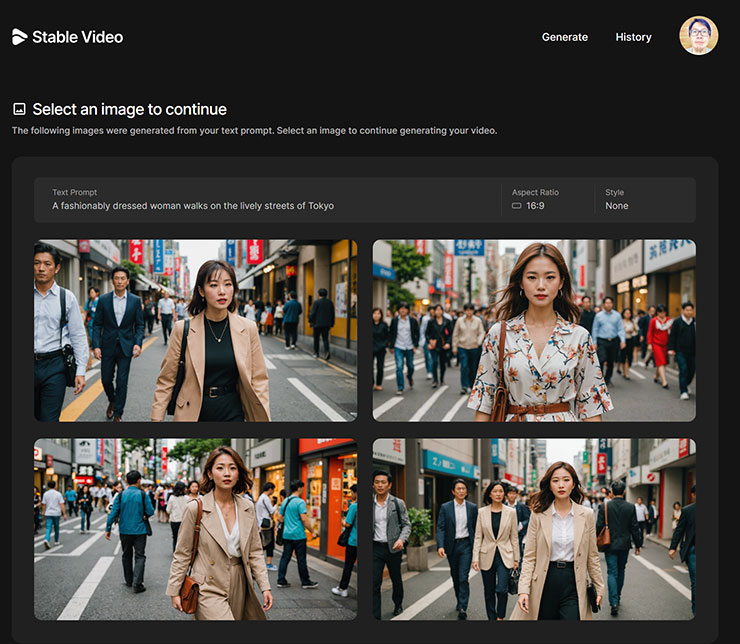740x644 pixels.
Task: Go to the Generate page
Action: (564, 37)
